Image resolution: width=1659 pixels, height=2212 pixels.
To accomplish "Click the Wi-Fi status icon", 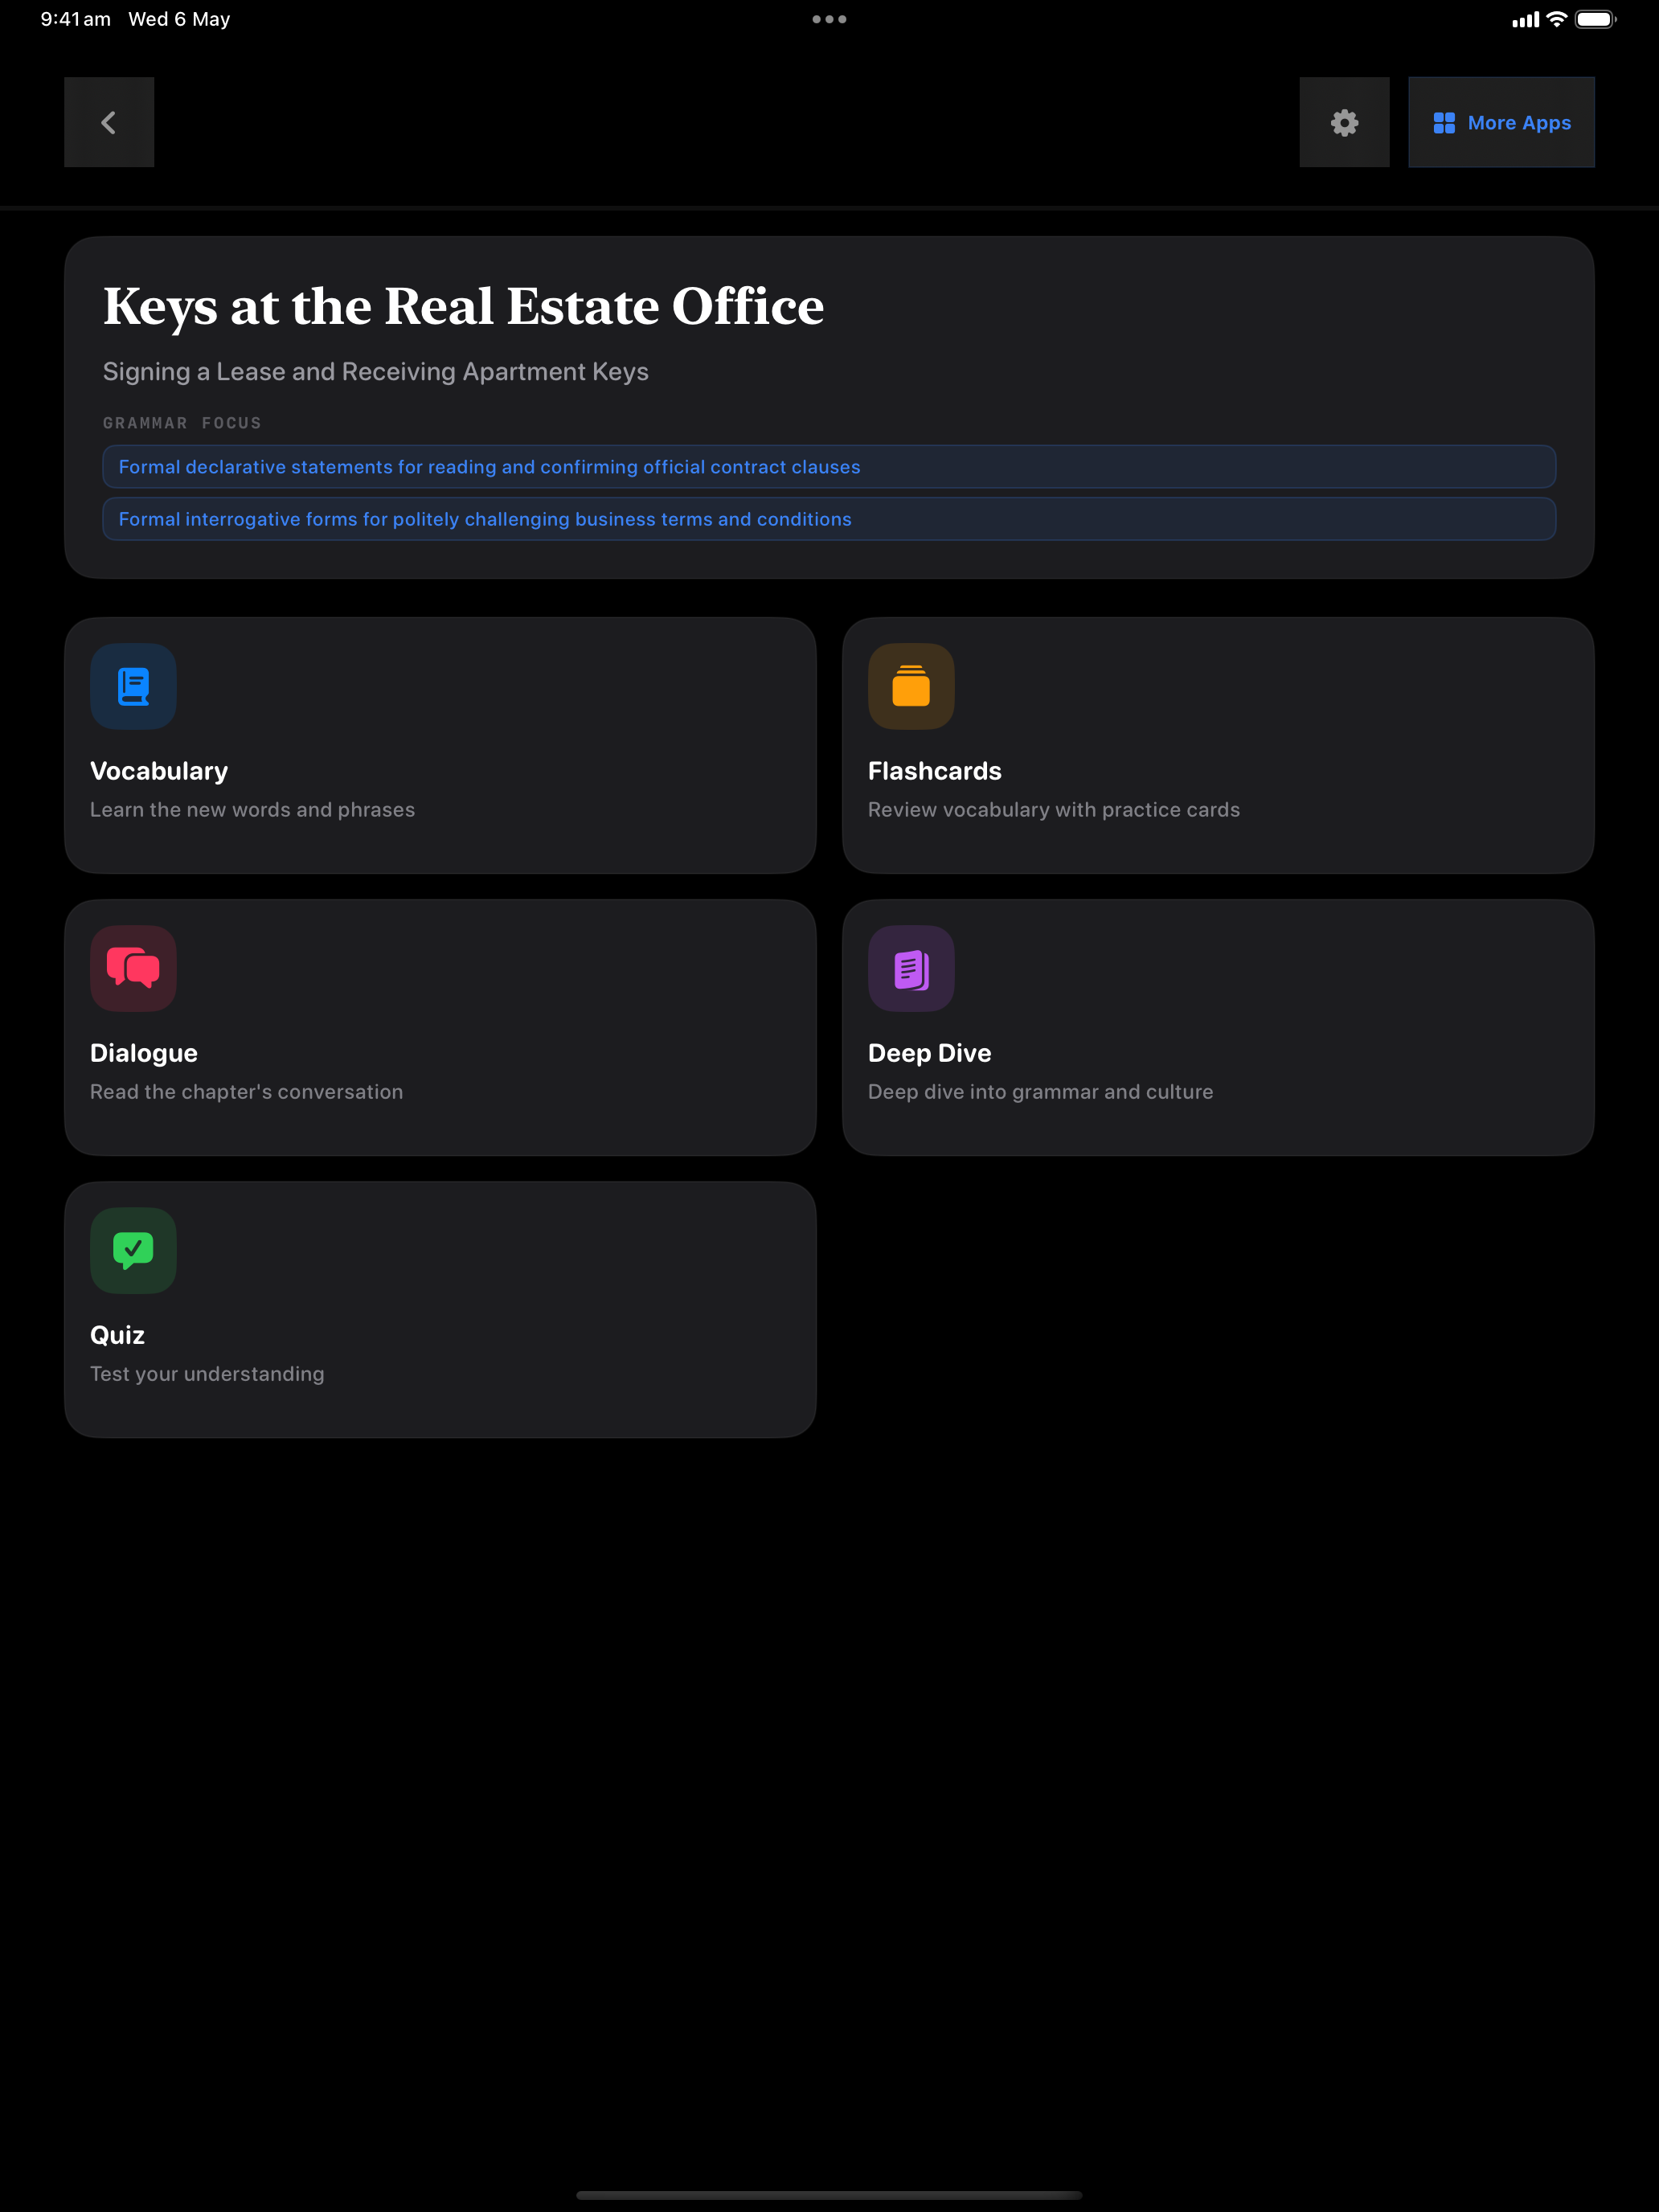I will tap(1556, 19).
